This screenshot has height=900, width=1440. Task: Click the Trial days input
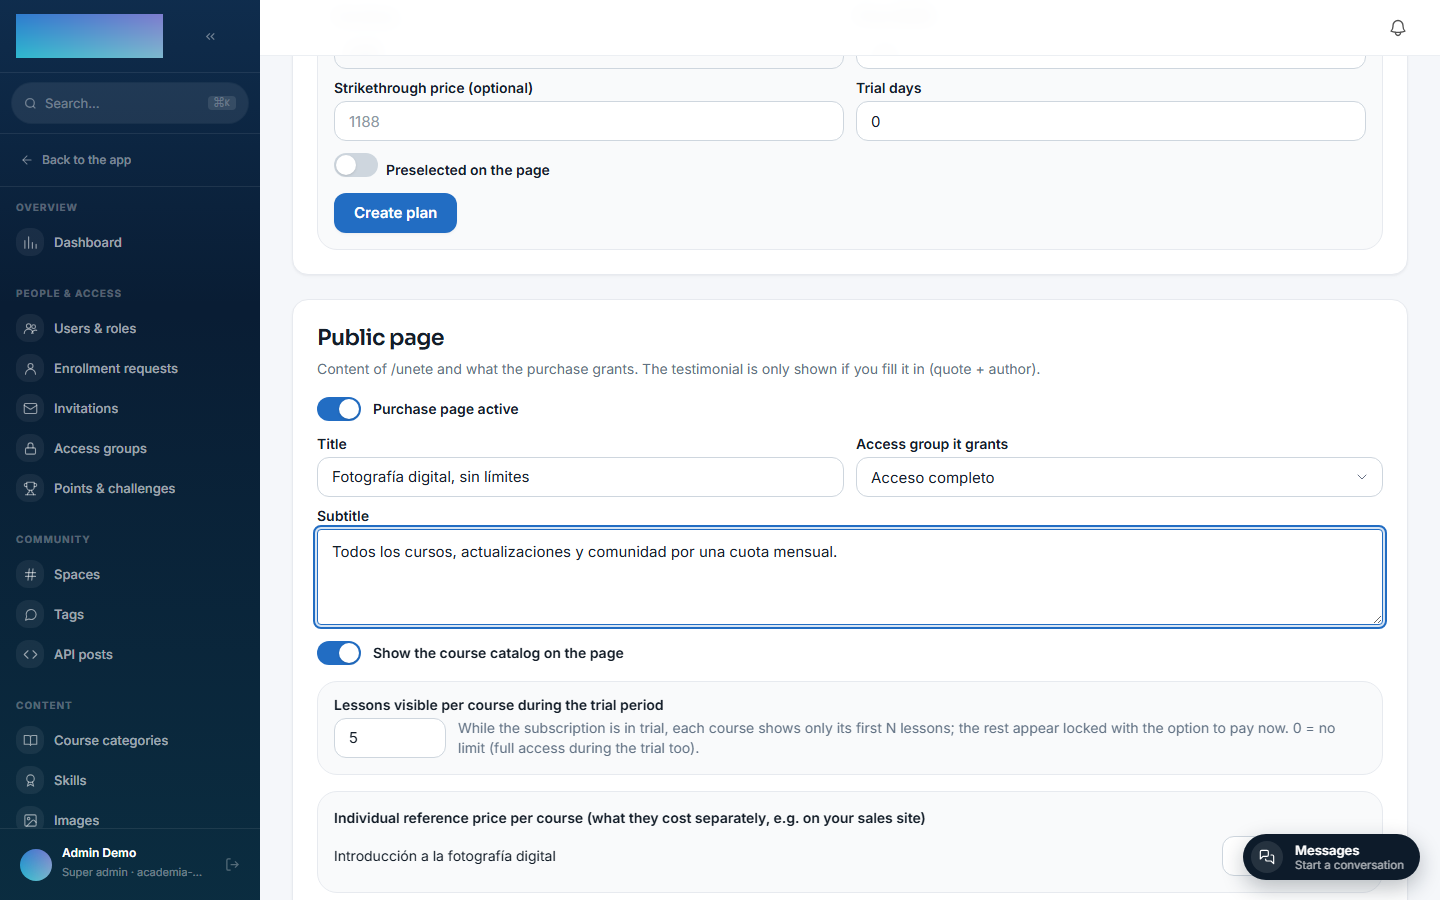[x=1111, y=121]
